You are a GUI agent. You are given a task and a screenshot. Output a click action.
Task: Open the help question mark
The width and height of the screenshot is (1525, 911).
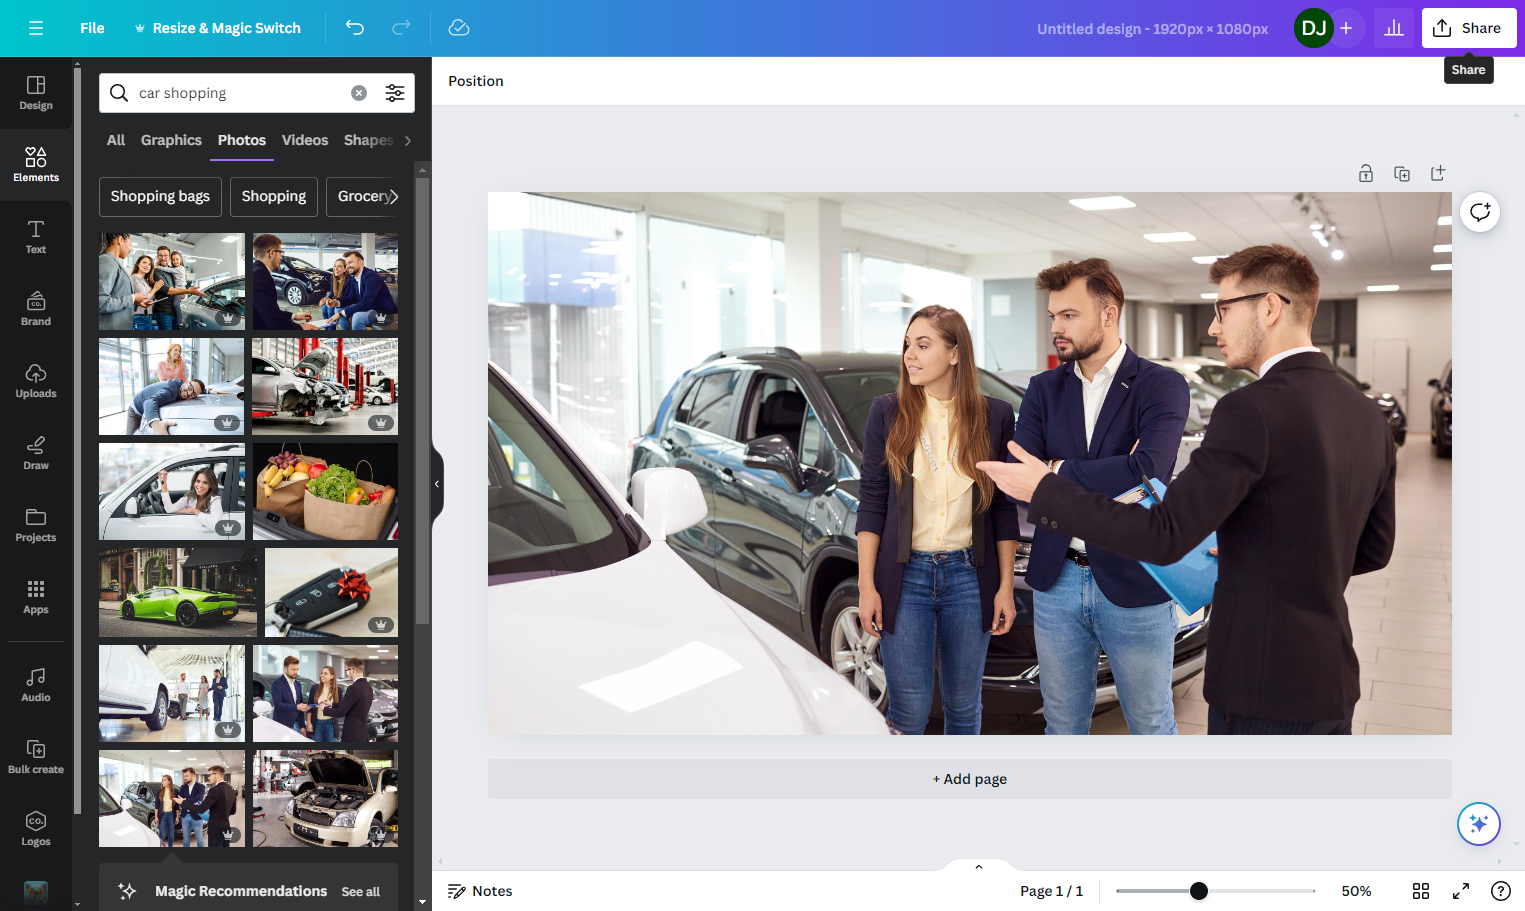point(1501,891)
